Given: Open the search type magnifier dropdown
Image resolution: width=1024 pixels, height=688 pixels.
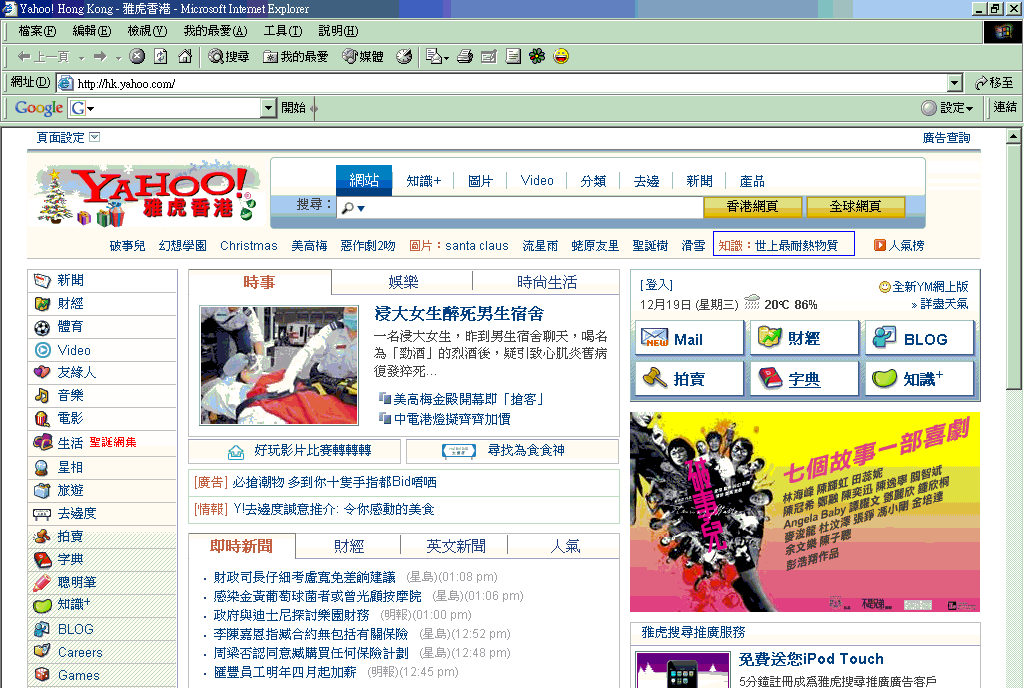Looking at the screenshot, I should tap(353, 208).
